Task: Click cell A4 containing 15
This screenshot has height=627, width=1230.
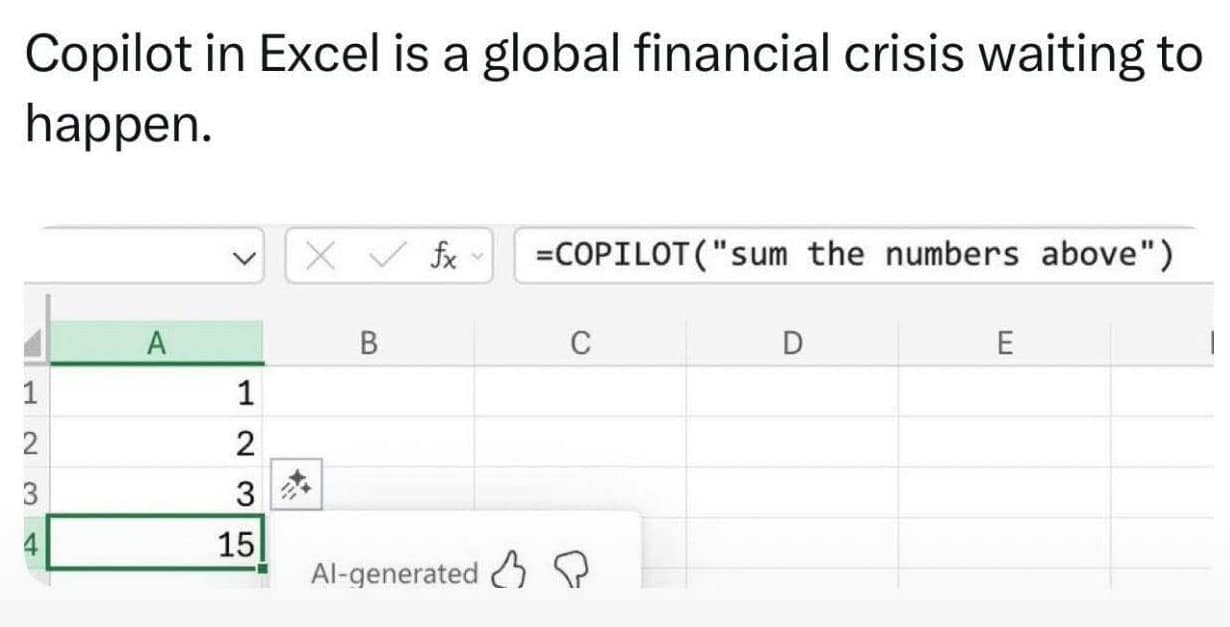Action: click(156, 544)
